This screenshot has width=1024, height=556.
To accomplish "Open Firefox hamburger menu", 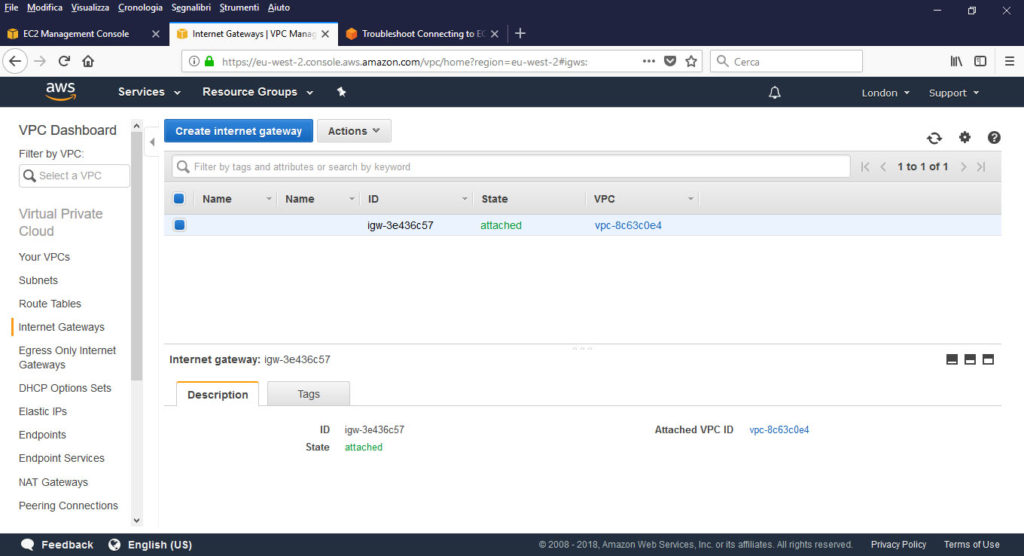I will click(1010, 61).
